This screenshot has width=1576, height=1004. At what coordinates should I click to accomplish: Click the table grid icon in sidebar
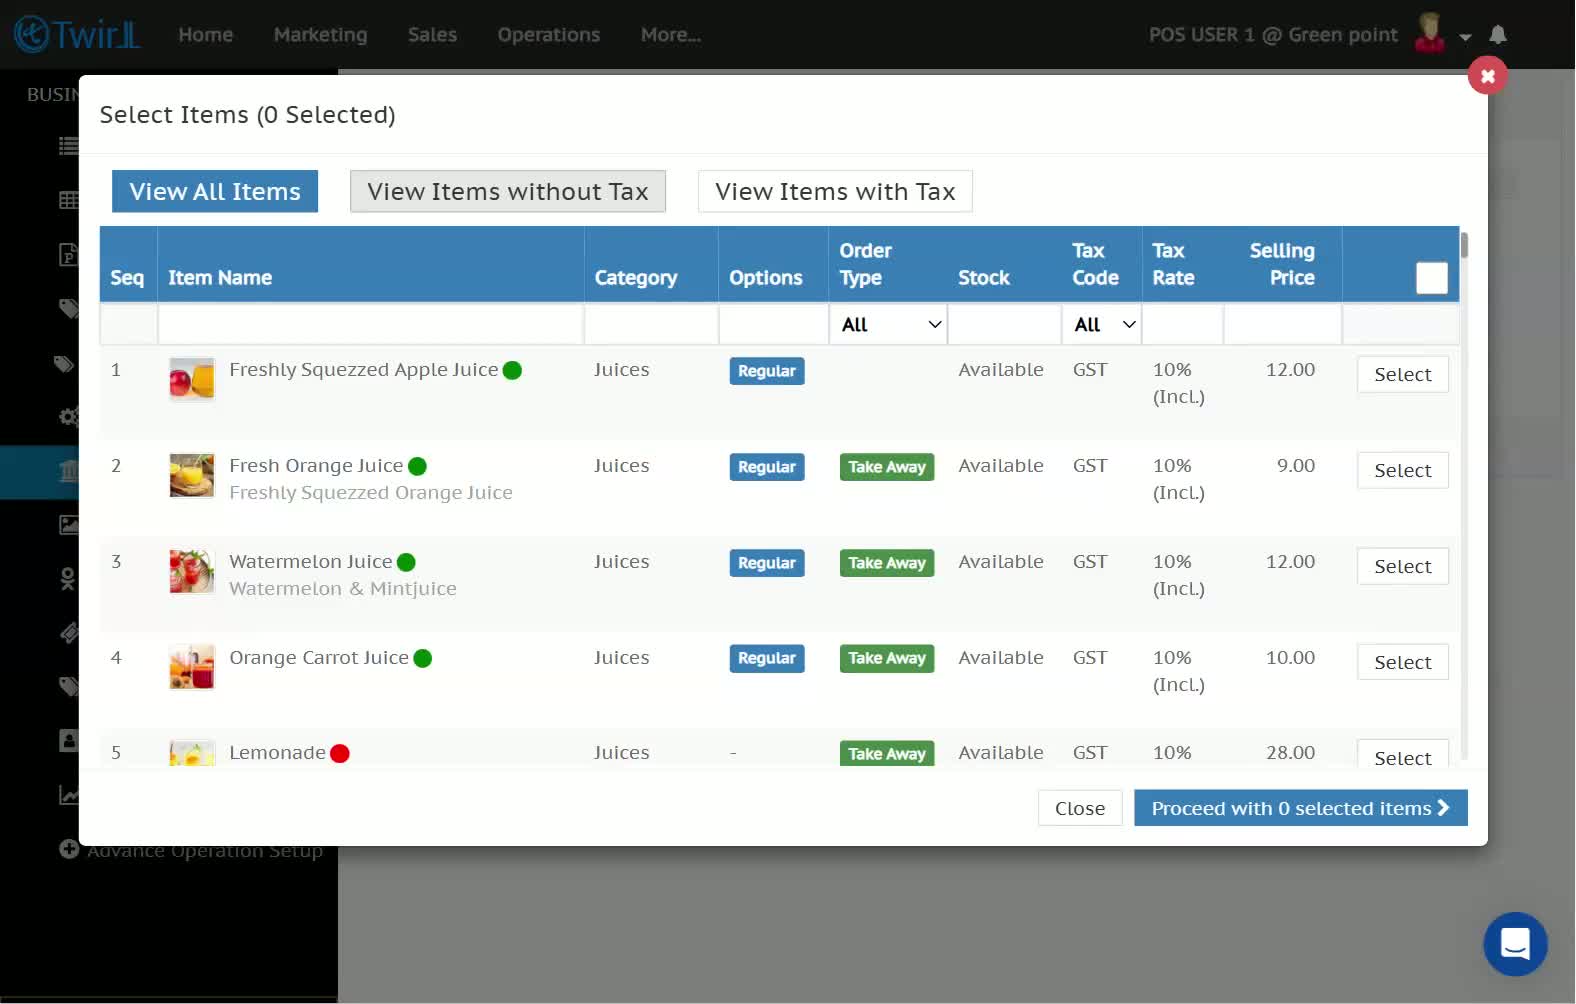coord(69,200)
